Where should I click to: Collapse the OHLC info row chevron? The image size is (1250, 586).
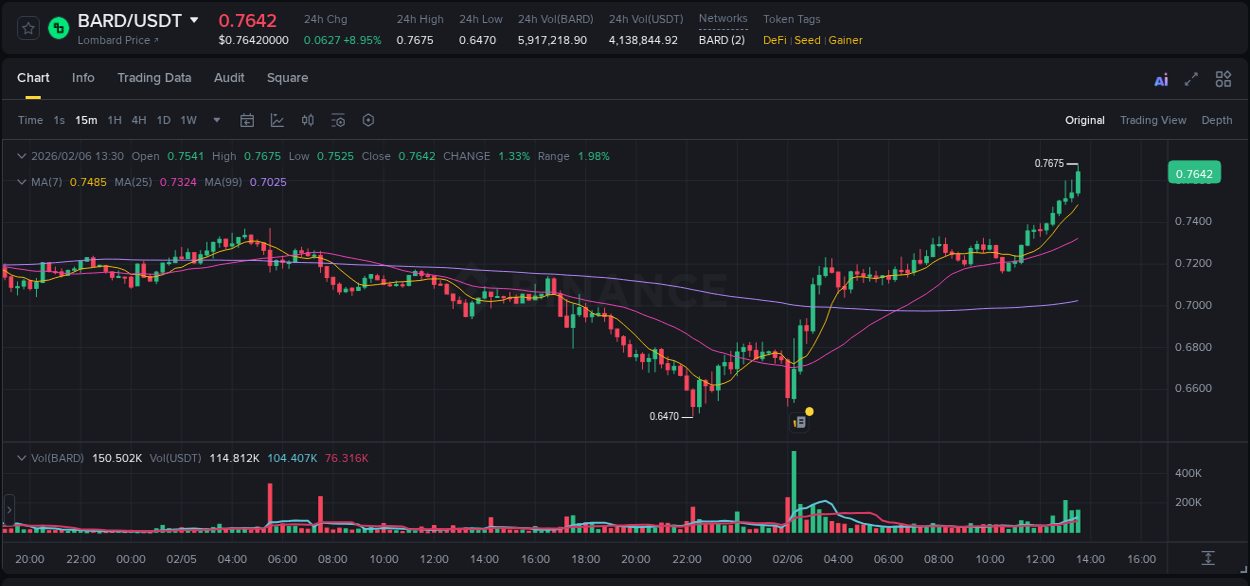coord(22,156)
